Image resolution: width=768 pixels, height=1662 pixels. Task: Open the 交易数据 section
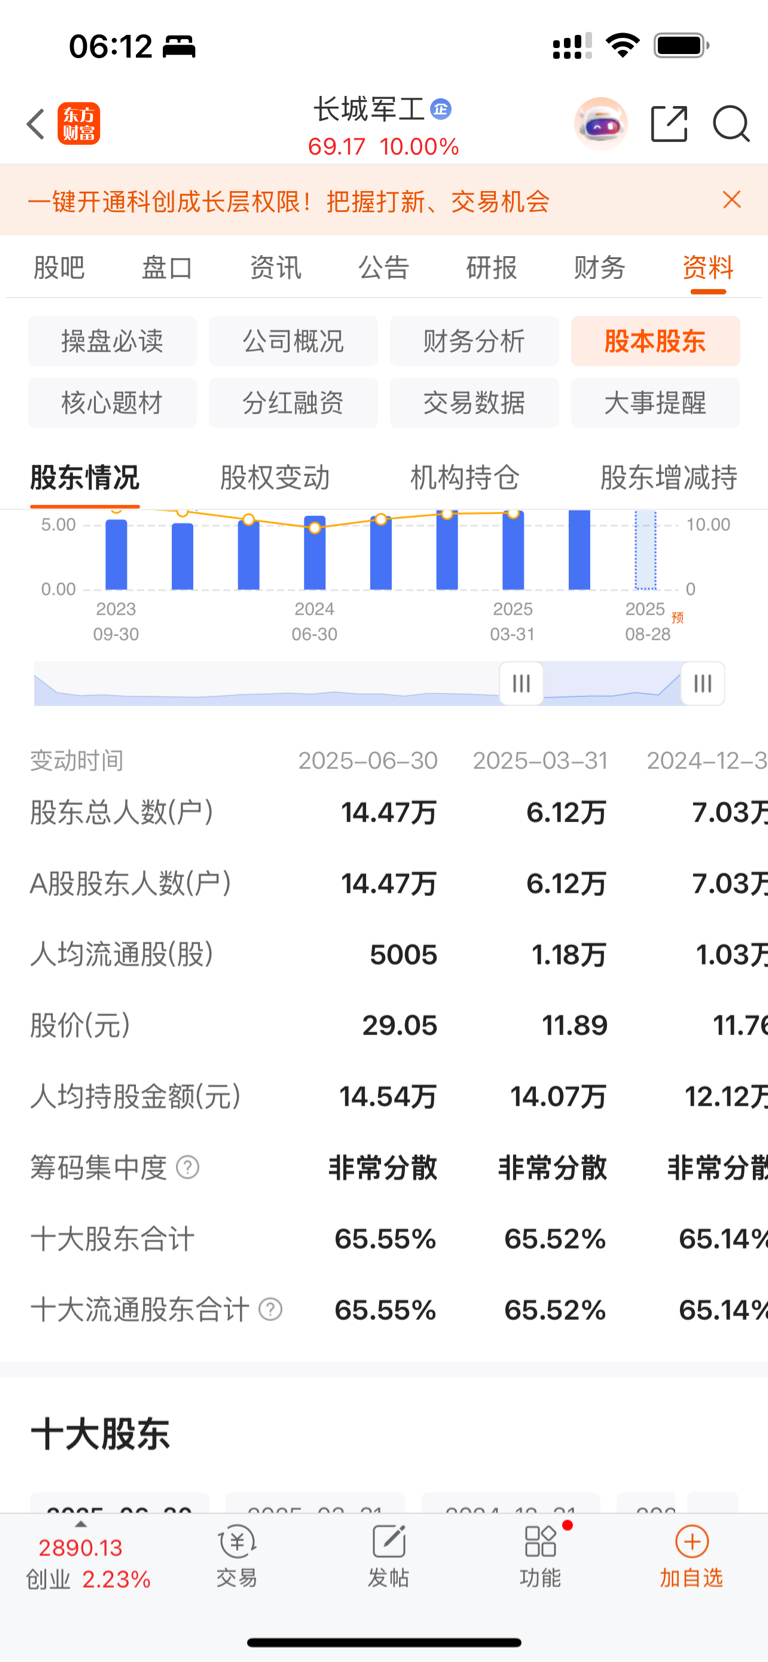coord(474,403)
